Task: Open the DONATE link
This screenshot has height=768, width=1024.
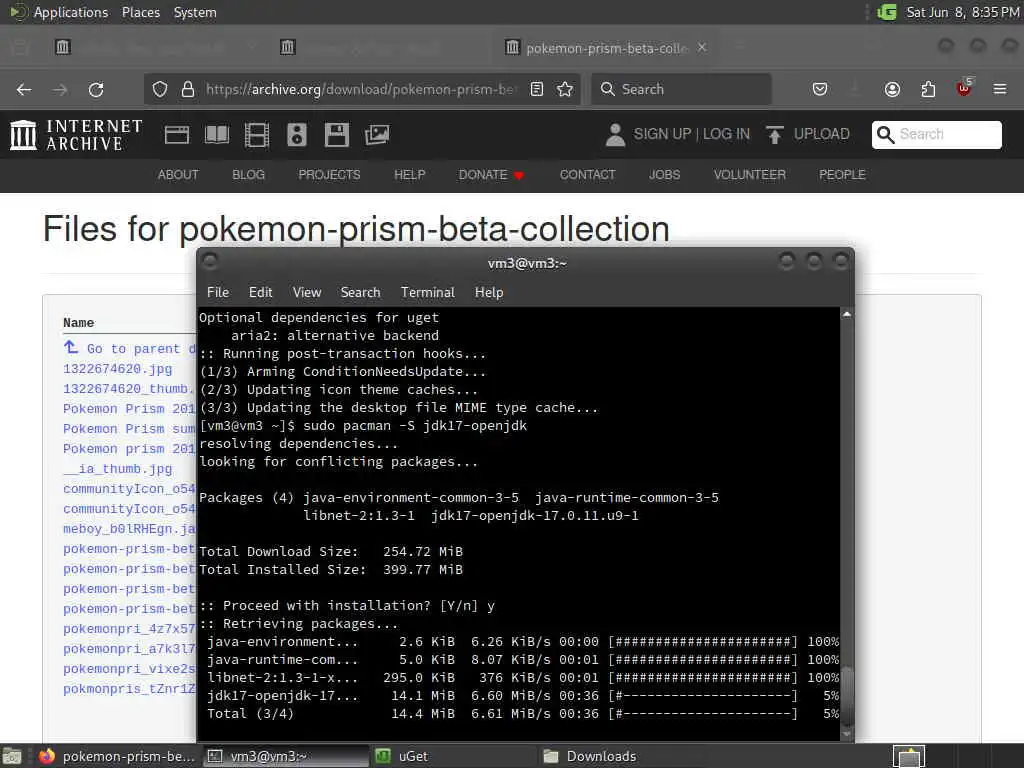Action: tap(491, 175)
